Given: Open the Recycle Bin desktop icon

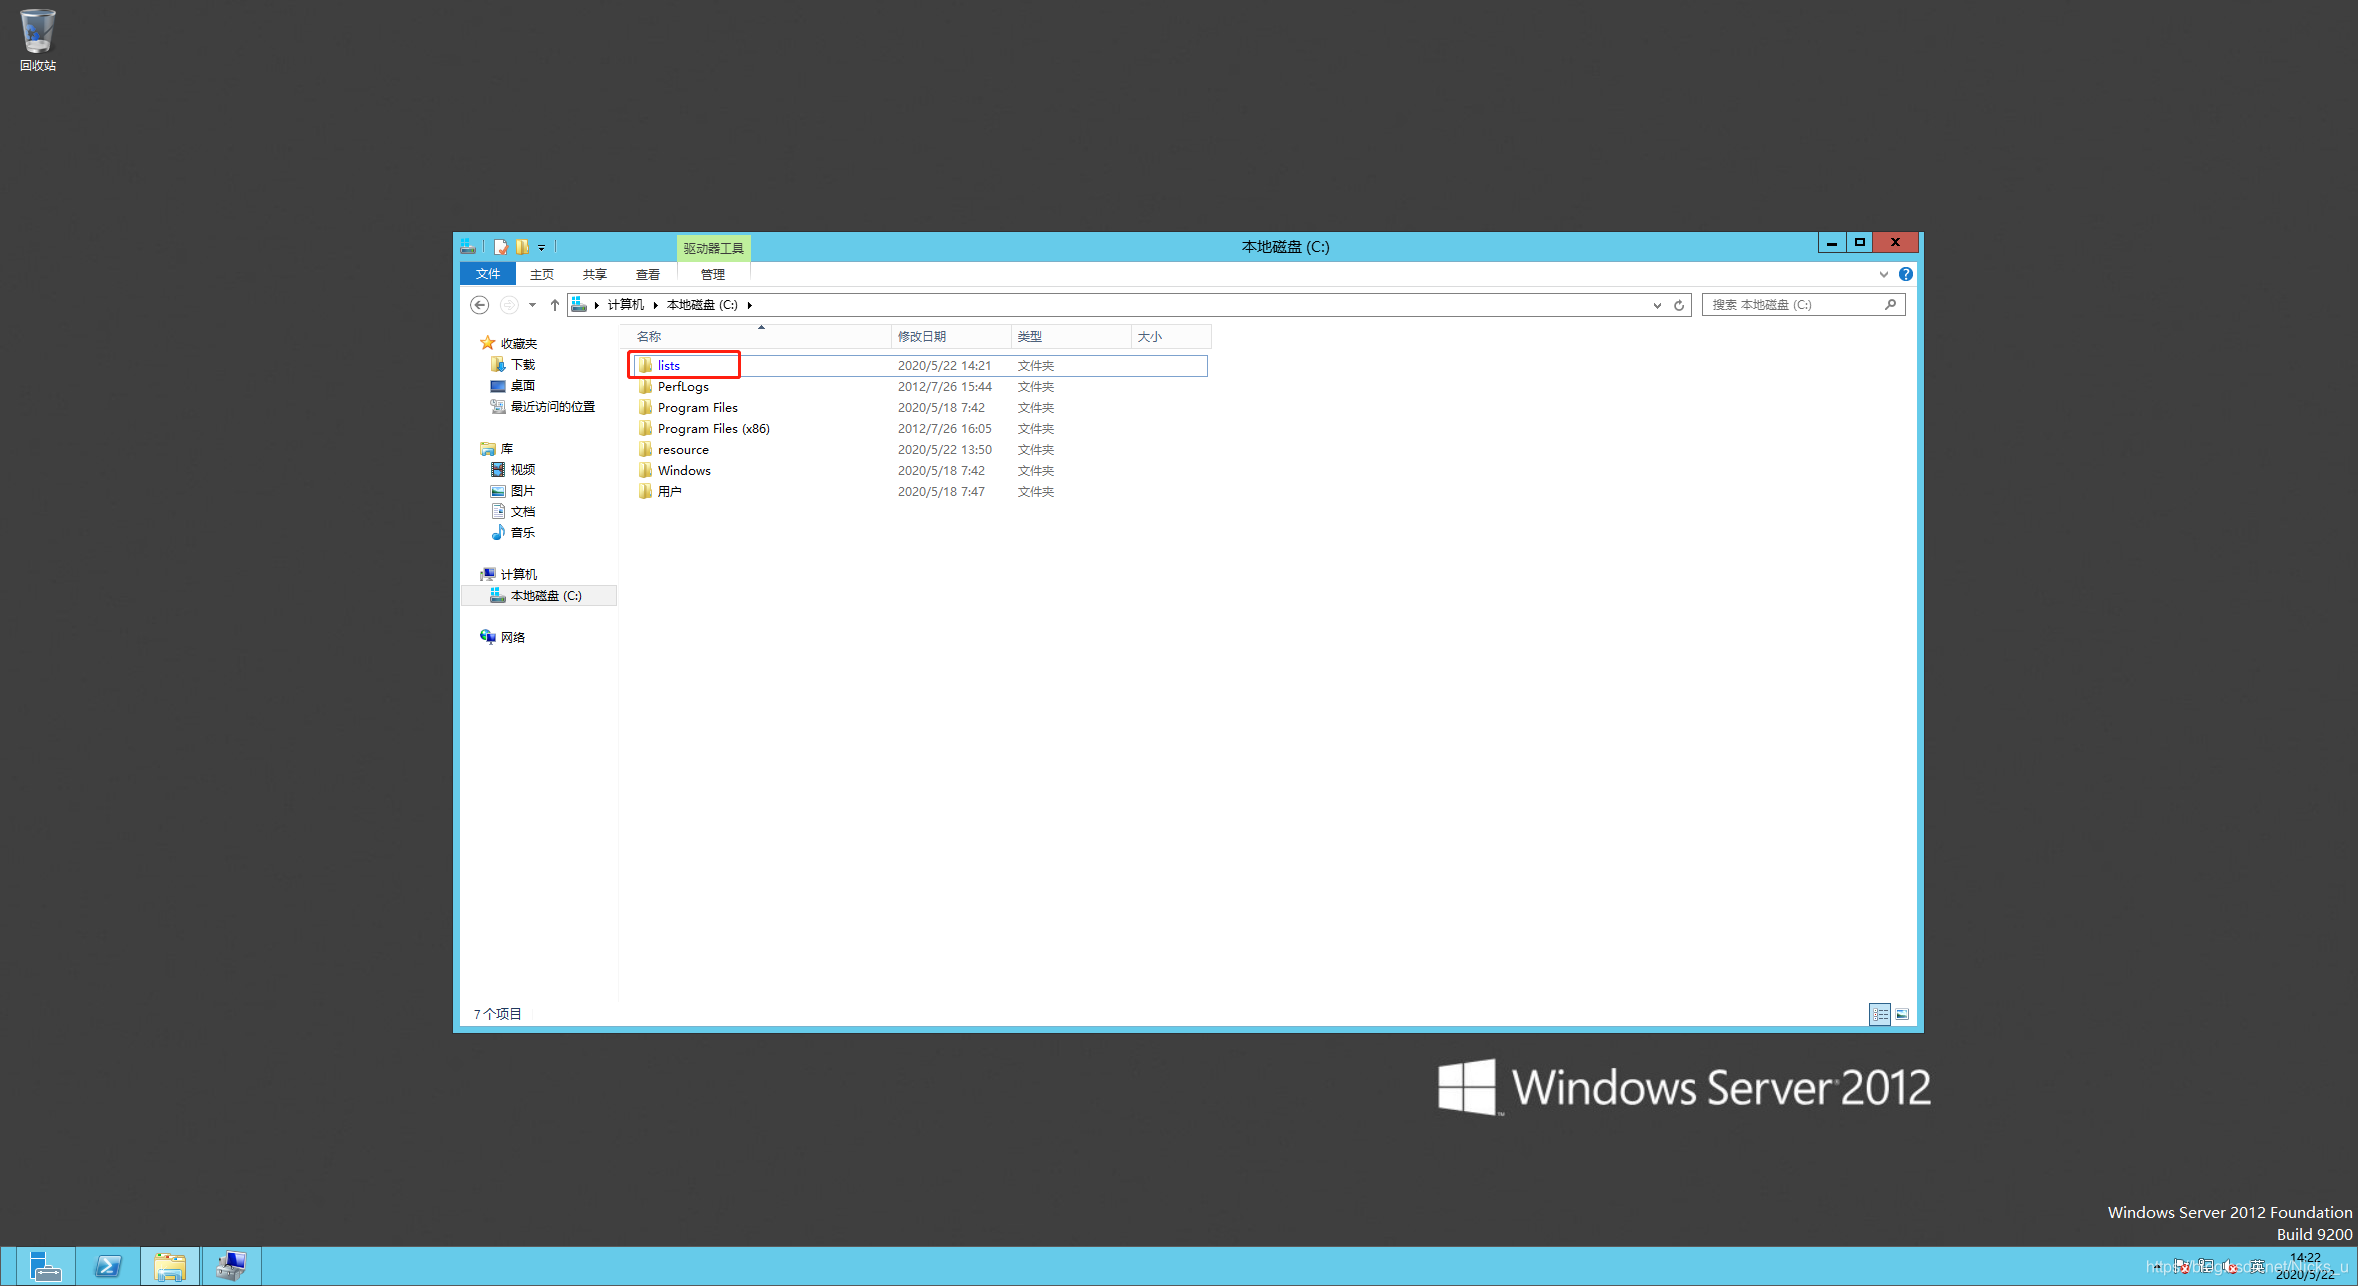Looking at the screenshot, I should click(x=38, y=40).
